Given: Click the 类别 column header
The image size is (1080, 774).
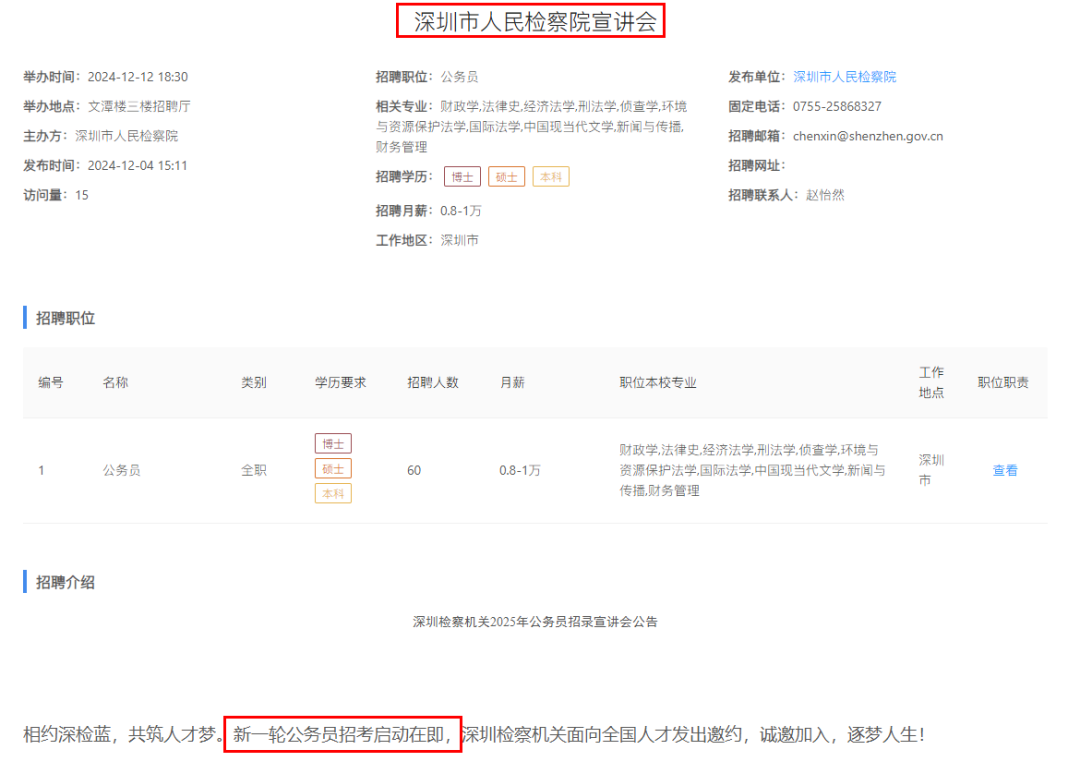Looking at the screenshot, I should (253, 383).
